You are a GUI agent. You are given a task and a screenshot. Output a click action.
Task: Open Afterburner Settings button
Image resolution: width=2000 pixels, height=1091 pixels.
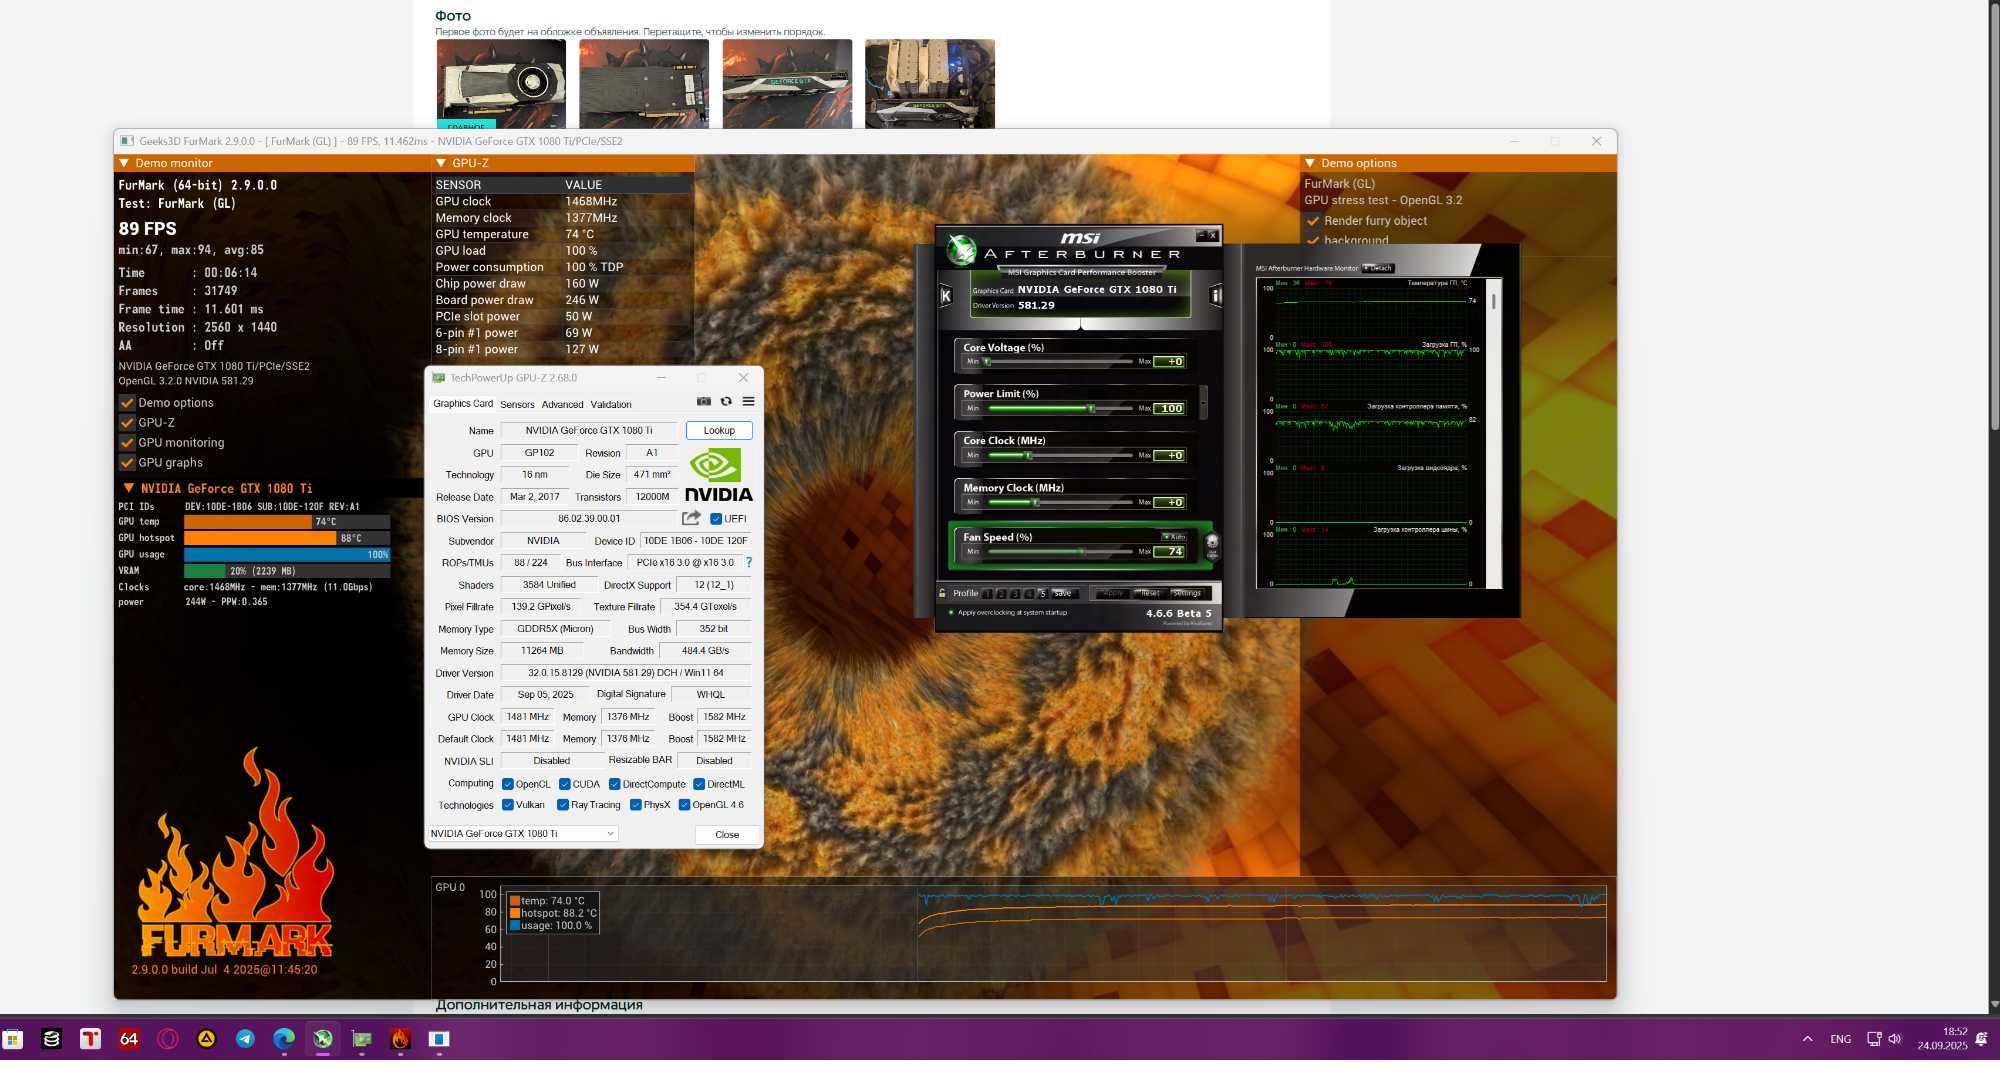[1187, 593]
